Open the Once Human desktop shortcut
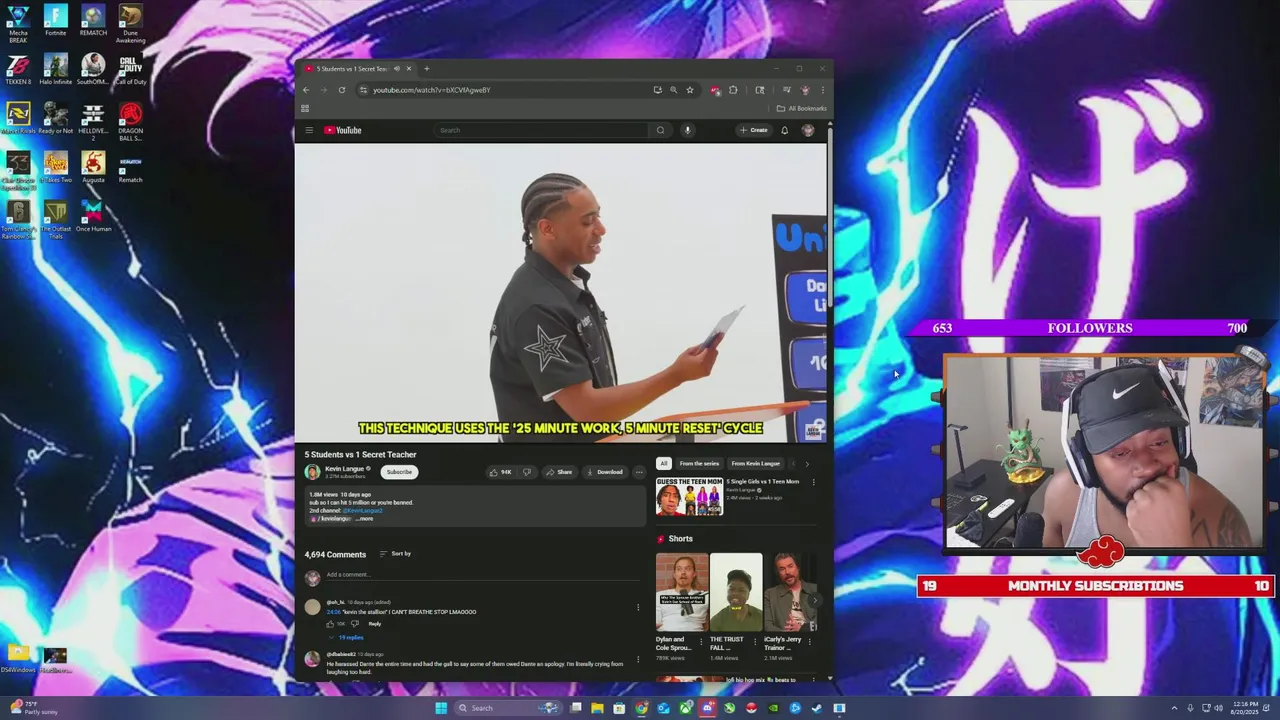 point(93,217)
